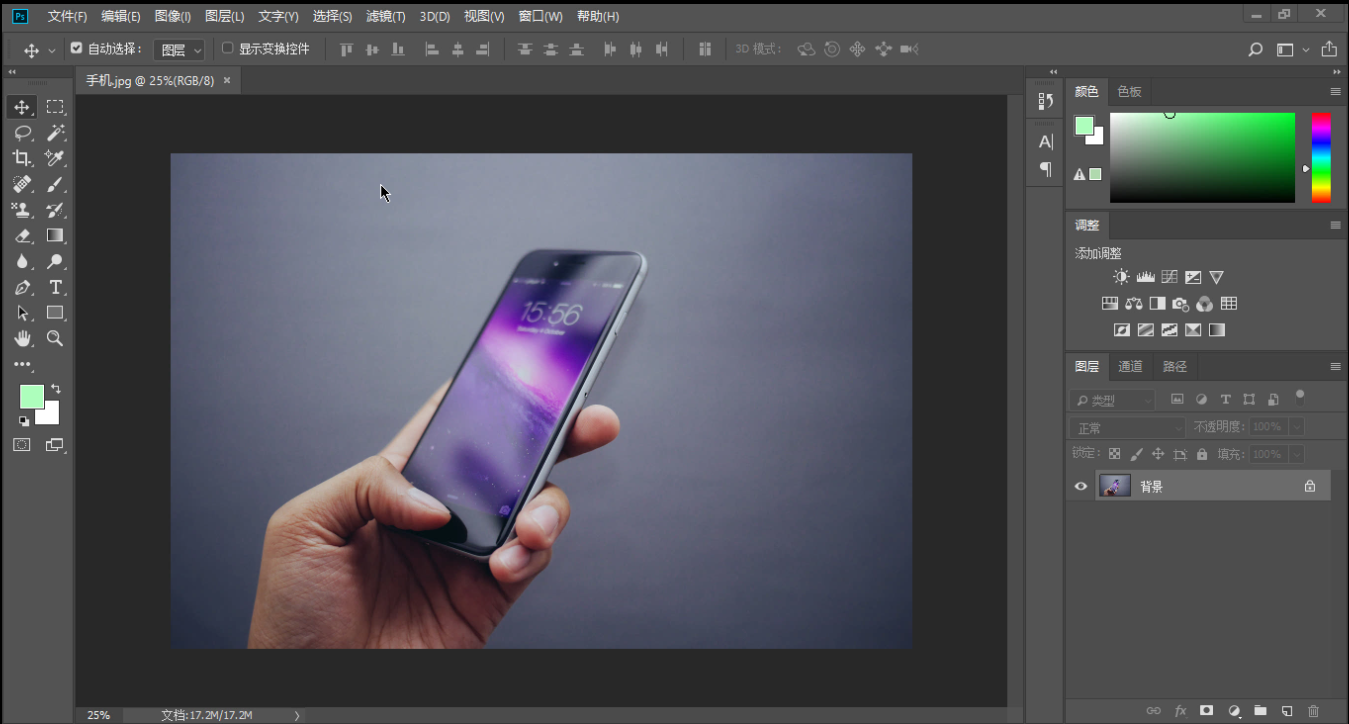Viewport: 1349px width, 724px height.
Task: Align left edges in options bar
Action: (x=432, y=49)
